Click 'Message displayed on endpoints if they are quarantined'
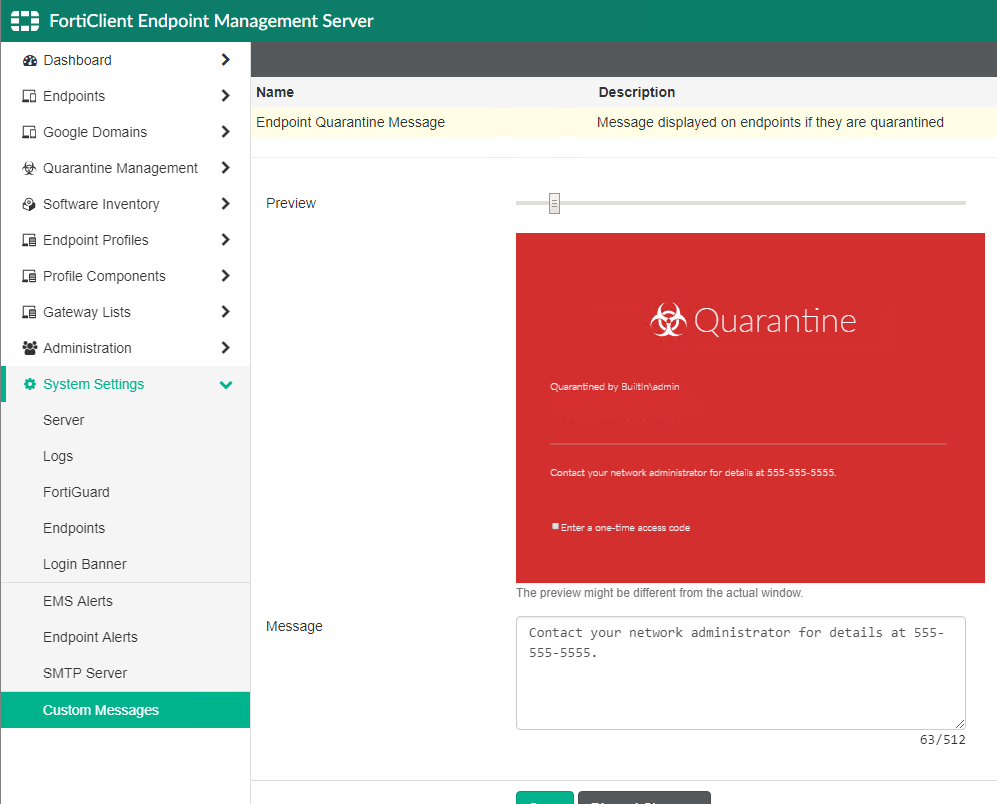This screenshot has width=997, height=804. [770, 122]
